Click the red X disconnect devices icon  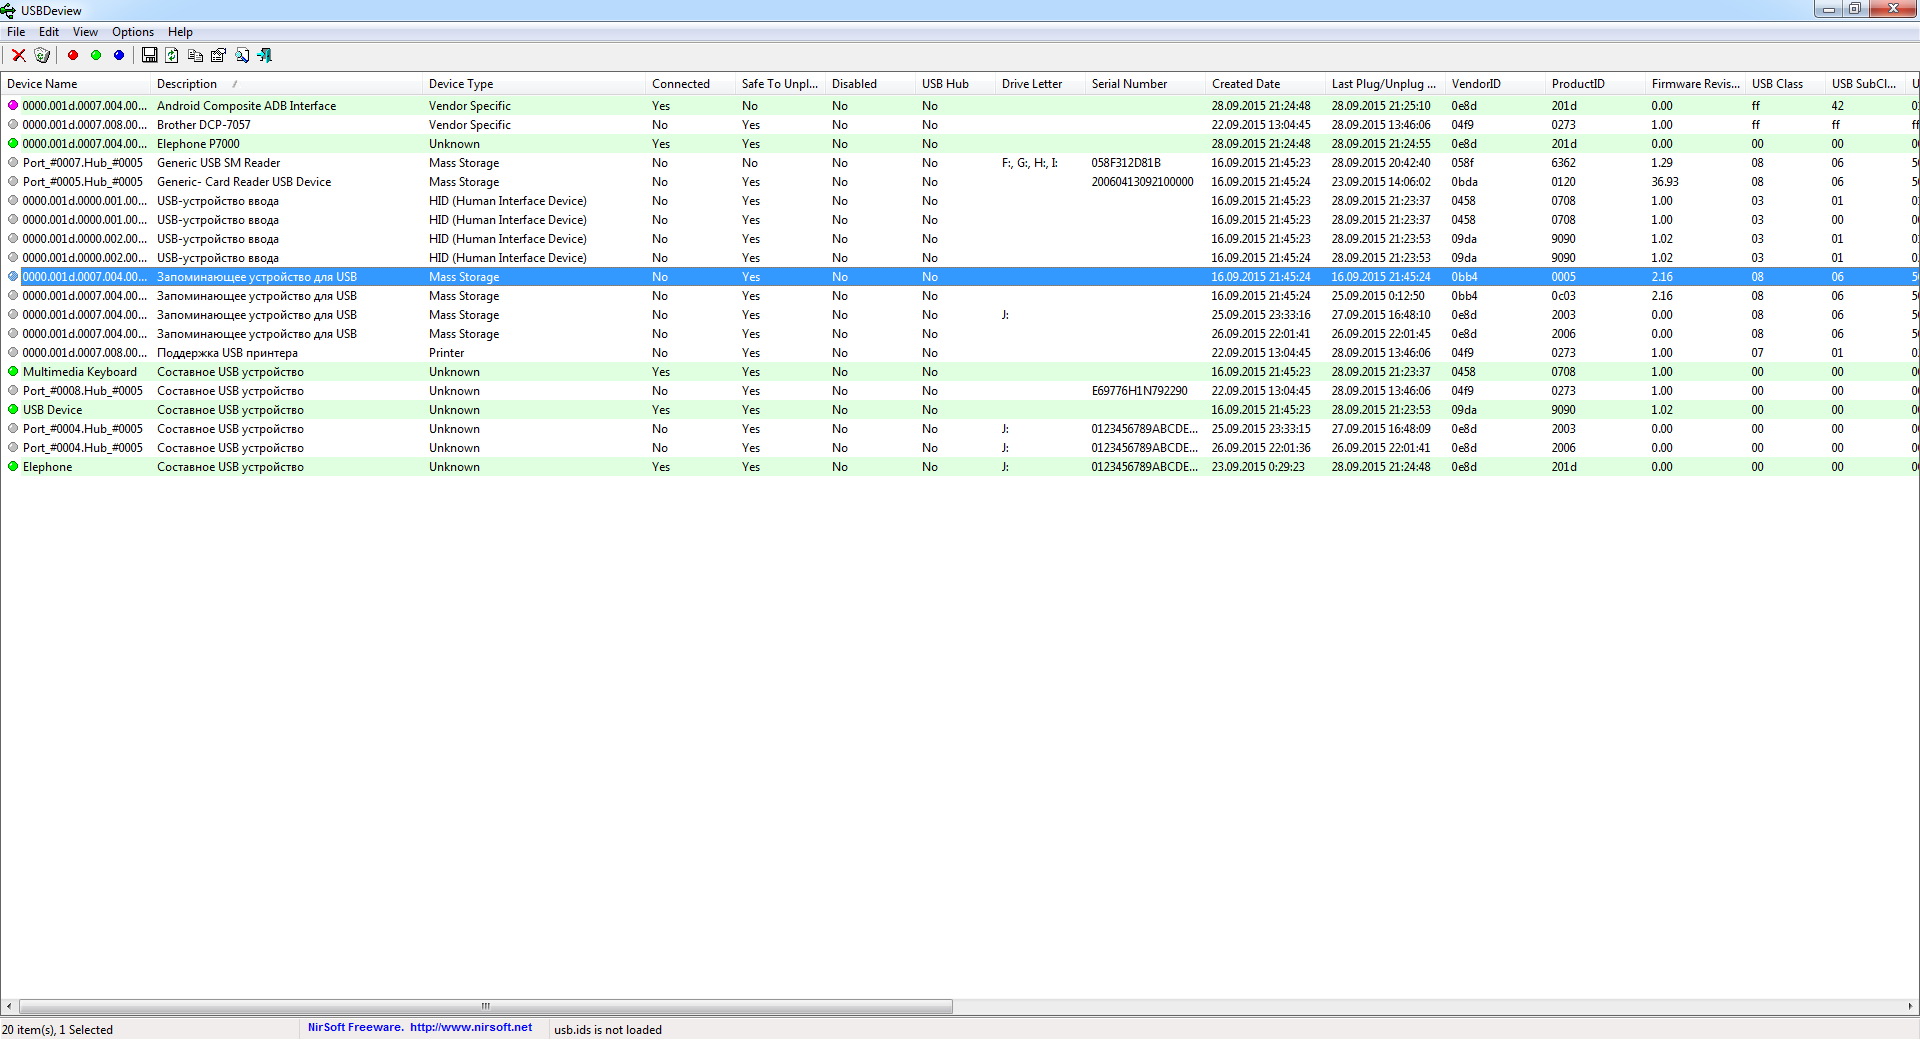point(18,56)
